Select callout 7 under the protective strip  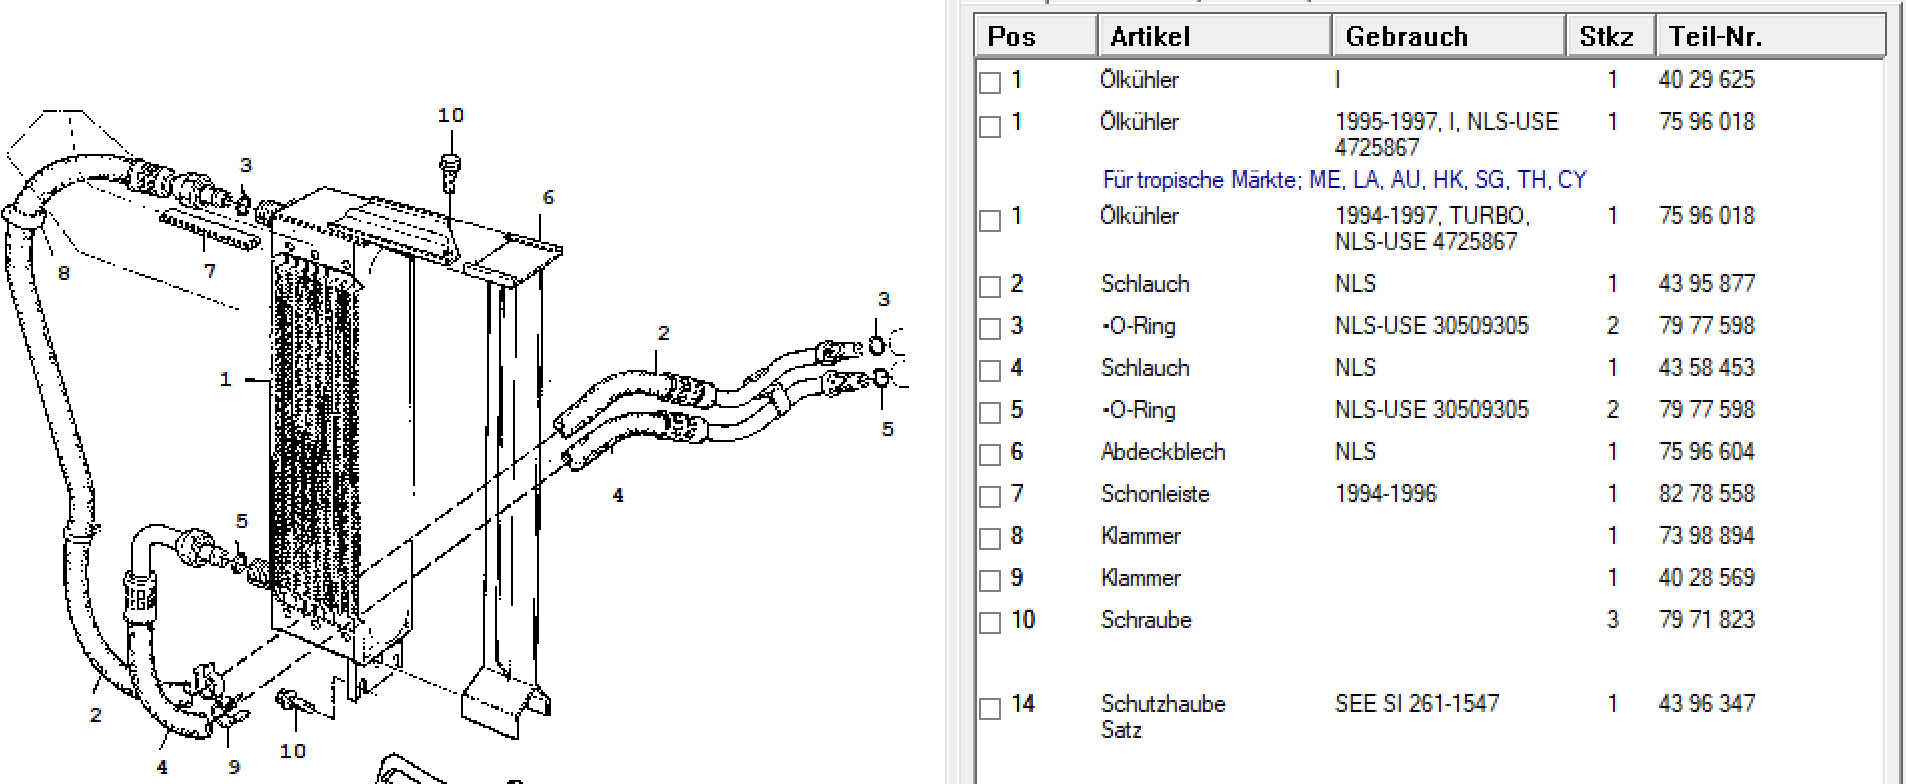(x=209, y=271)
